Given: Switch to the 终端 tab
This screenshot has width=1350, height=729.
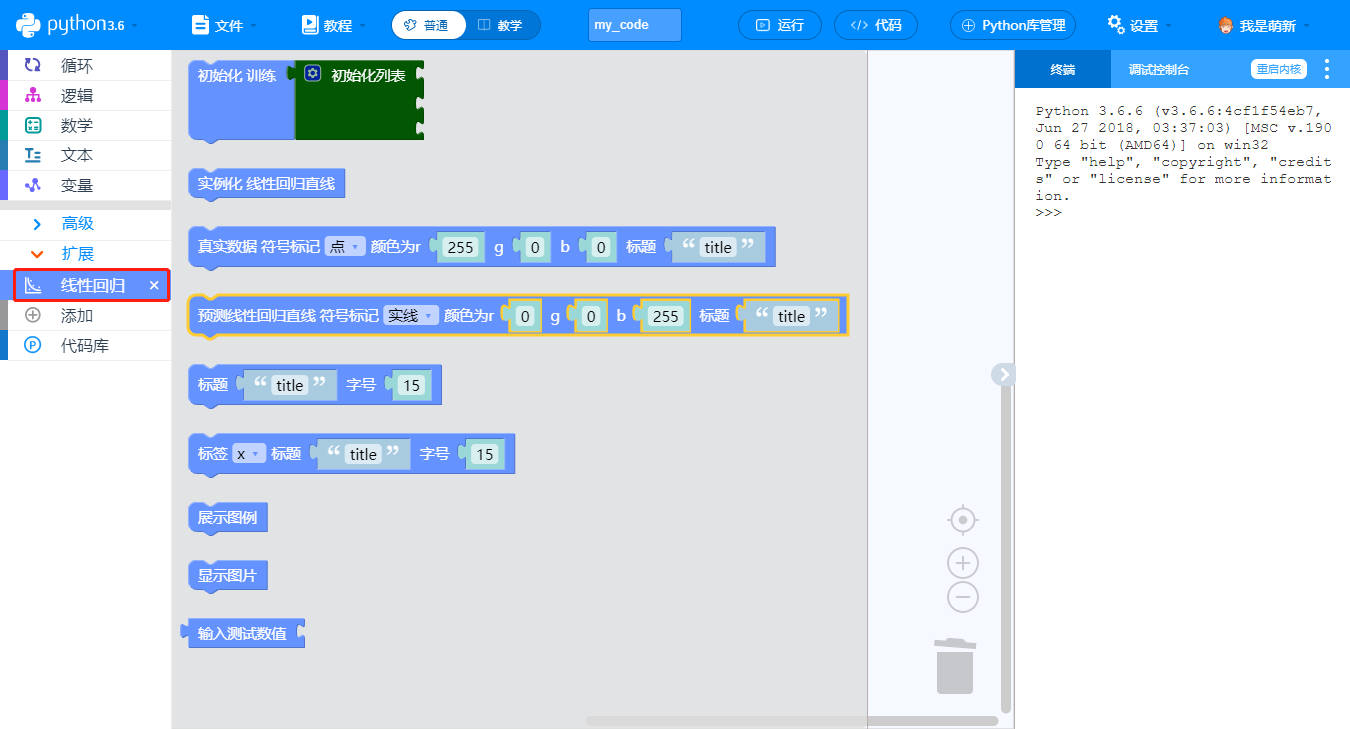Looking at the screenshot, I should pyautogui.click(x=1062, y=69).
